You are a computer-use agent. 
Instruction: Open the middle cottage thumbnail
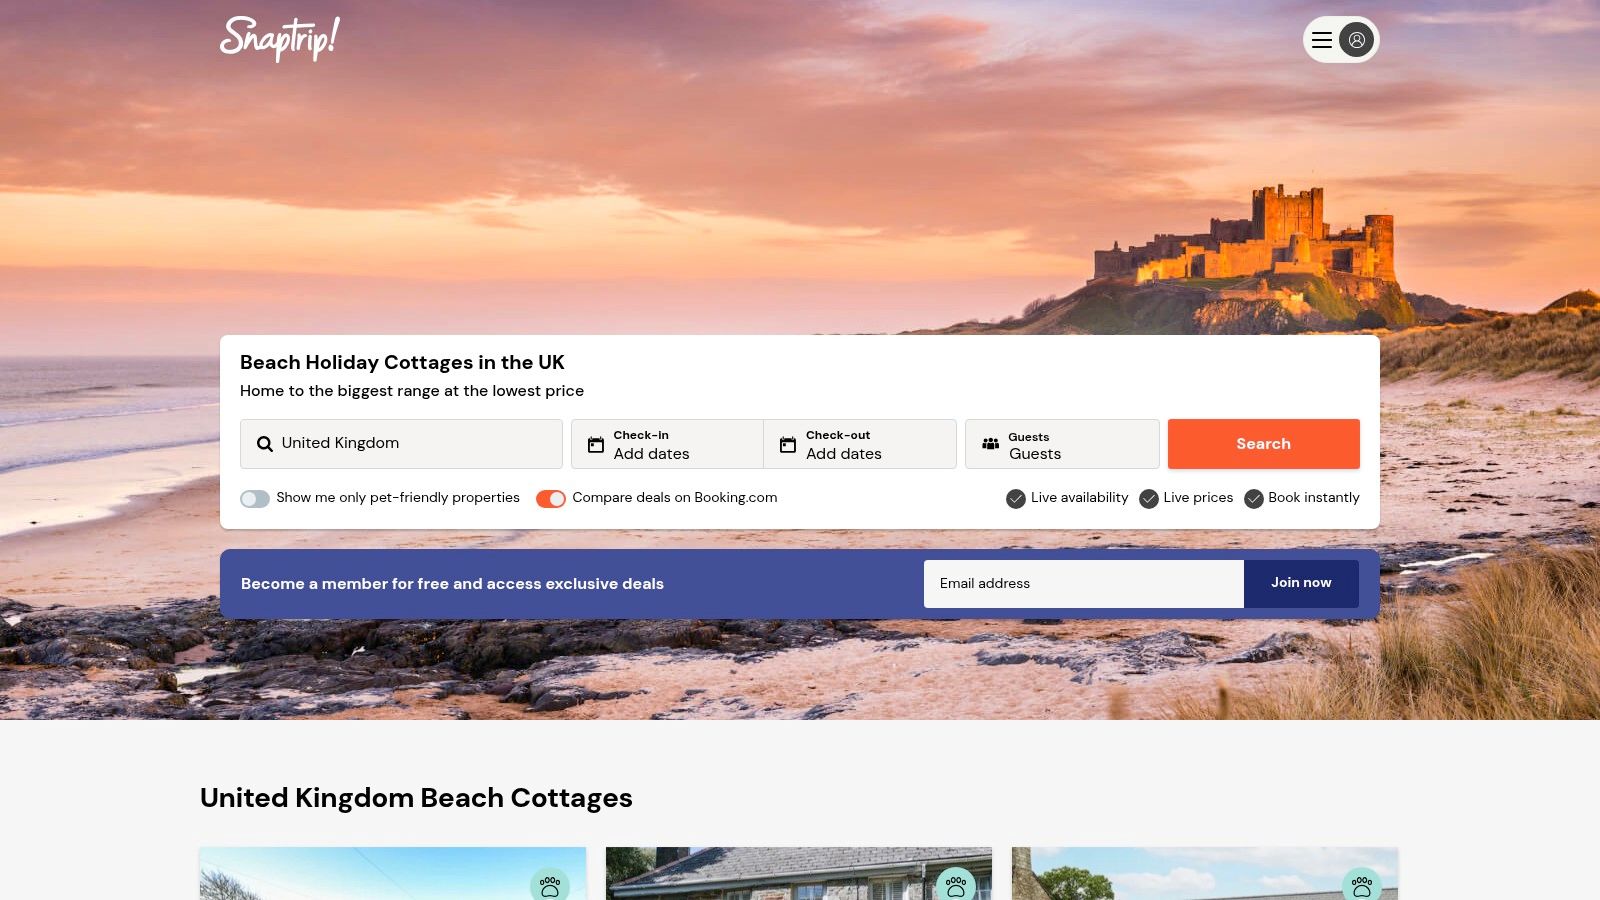tap(799, 873)
